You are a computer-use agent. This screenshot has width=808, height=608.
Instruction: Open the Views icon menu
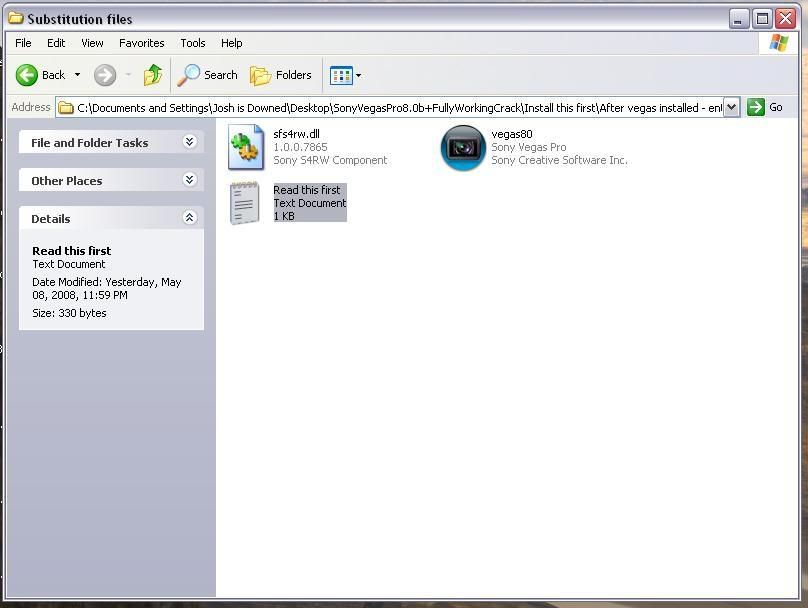pos(341,76)
